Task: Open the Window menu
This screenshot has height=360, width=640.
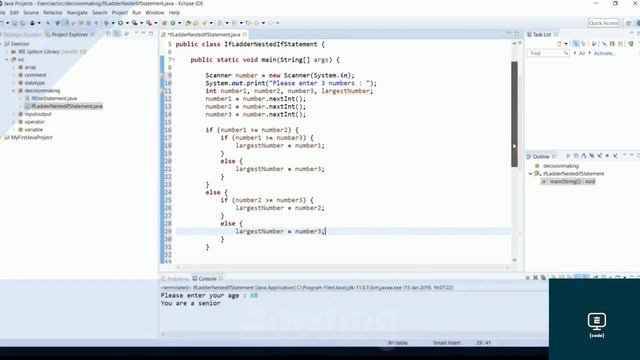Action: click(155, 13)
